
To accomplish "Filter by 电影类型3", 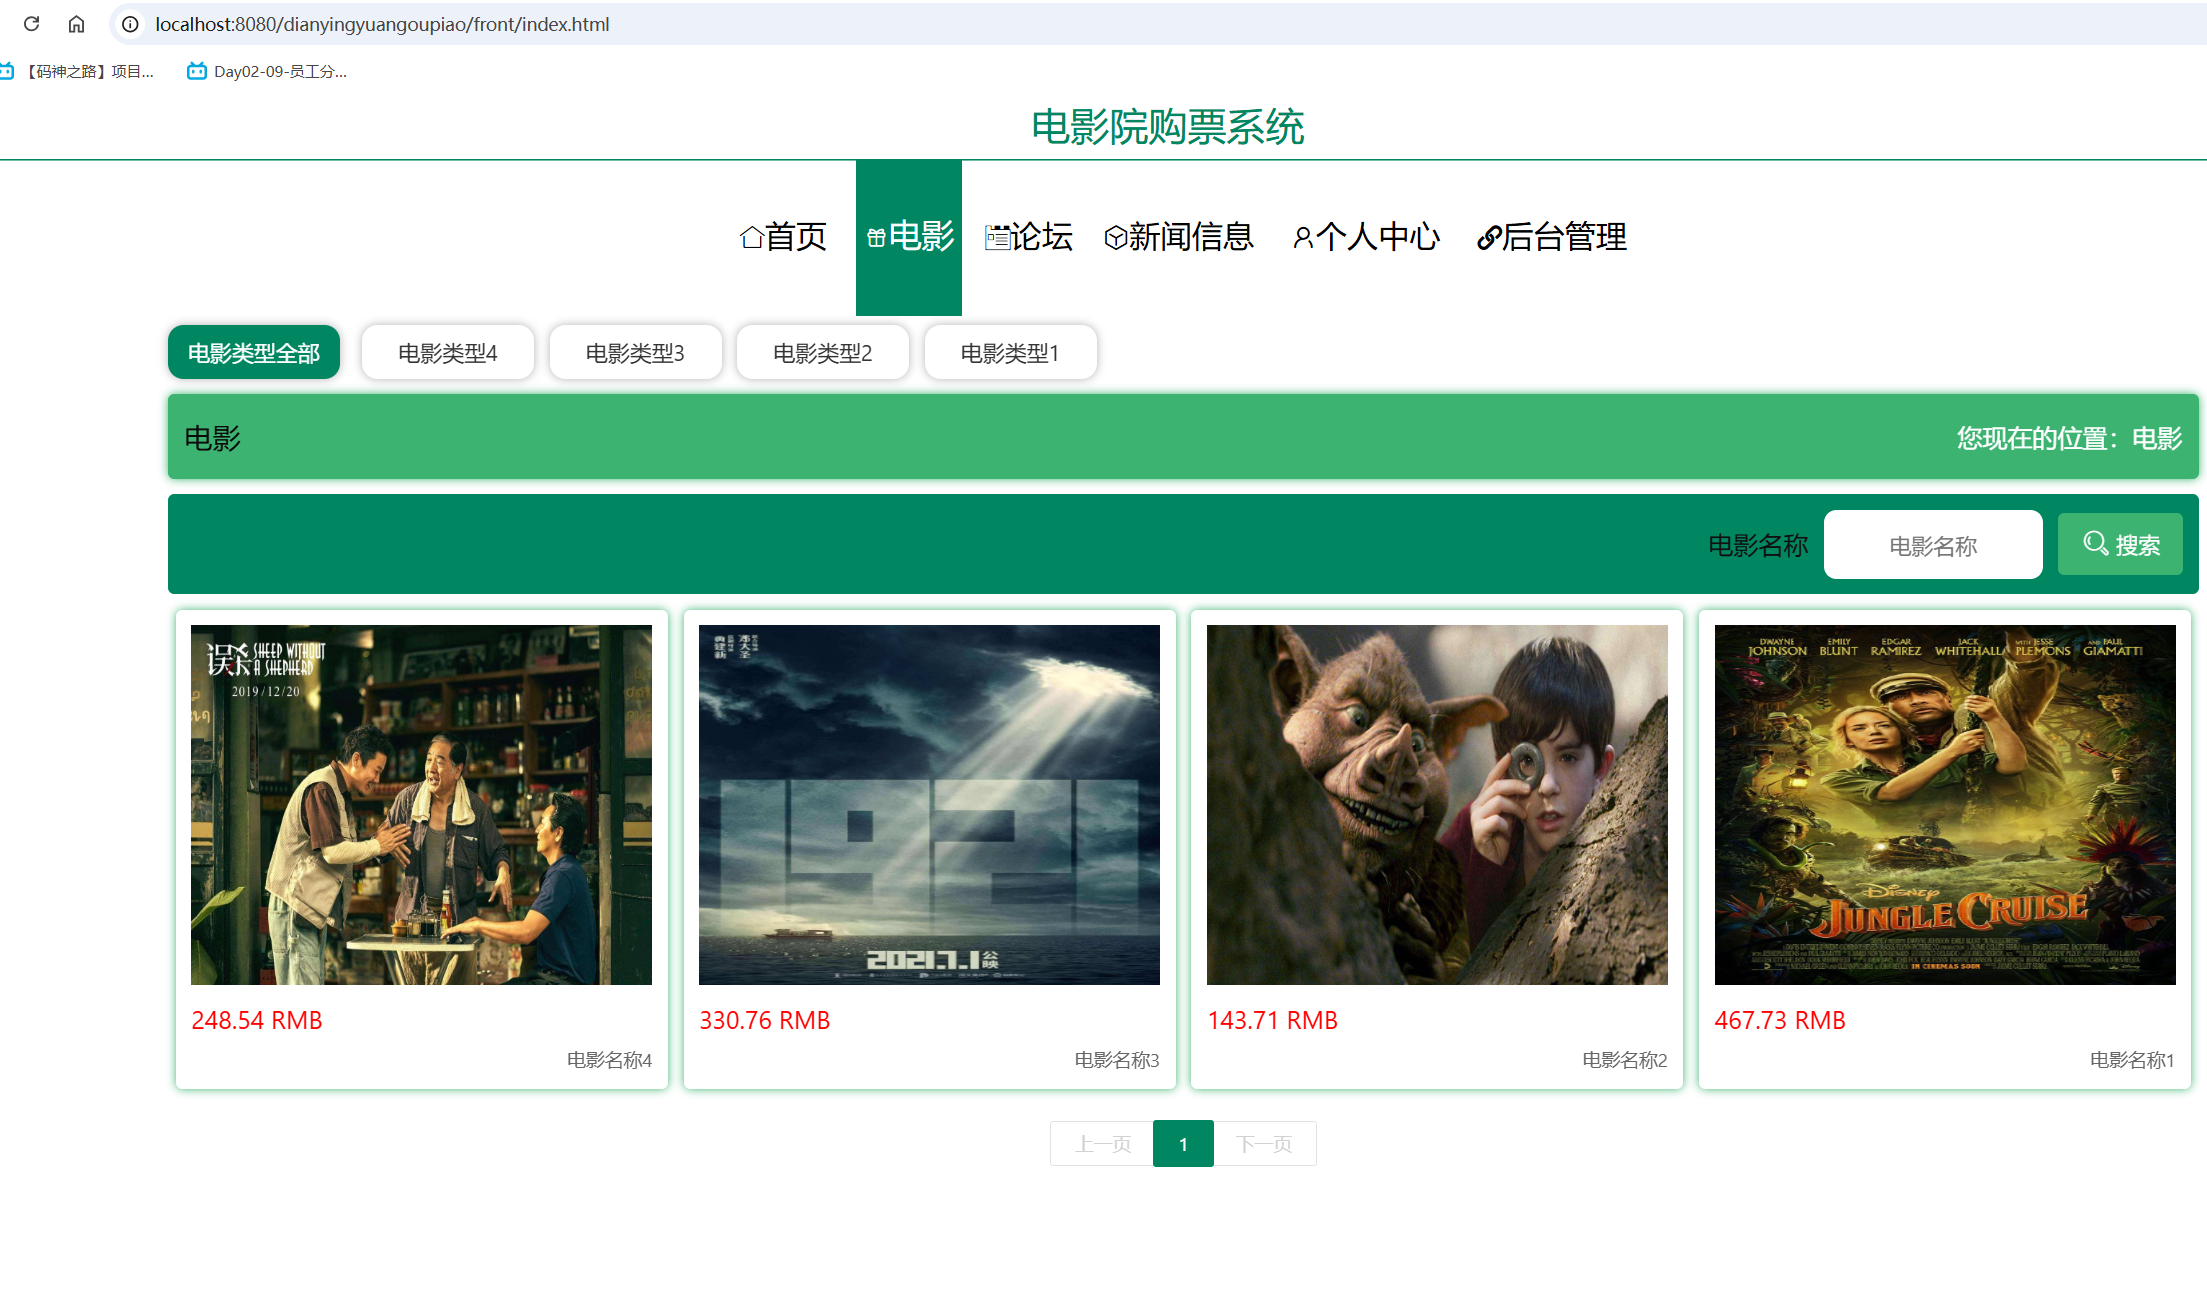I will pos(635,353).
